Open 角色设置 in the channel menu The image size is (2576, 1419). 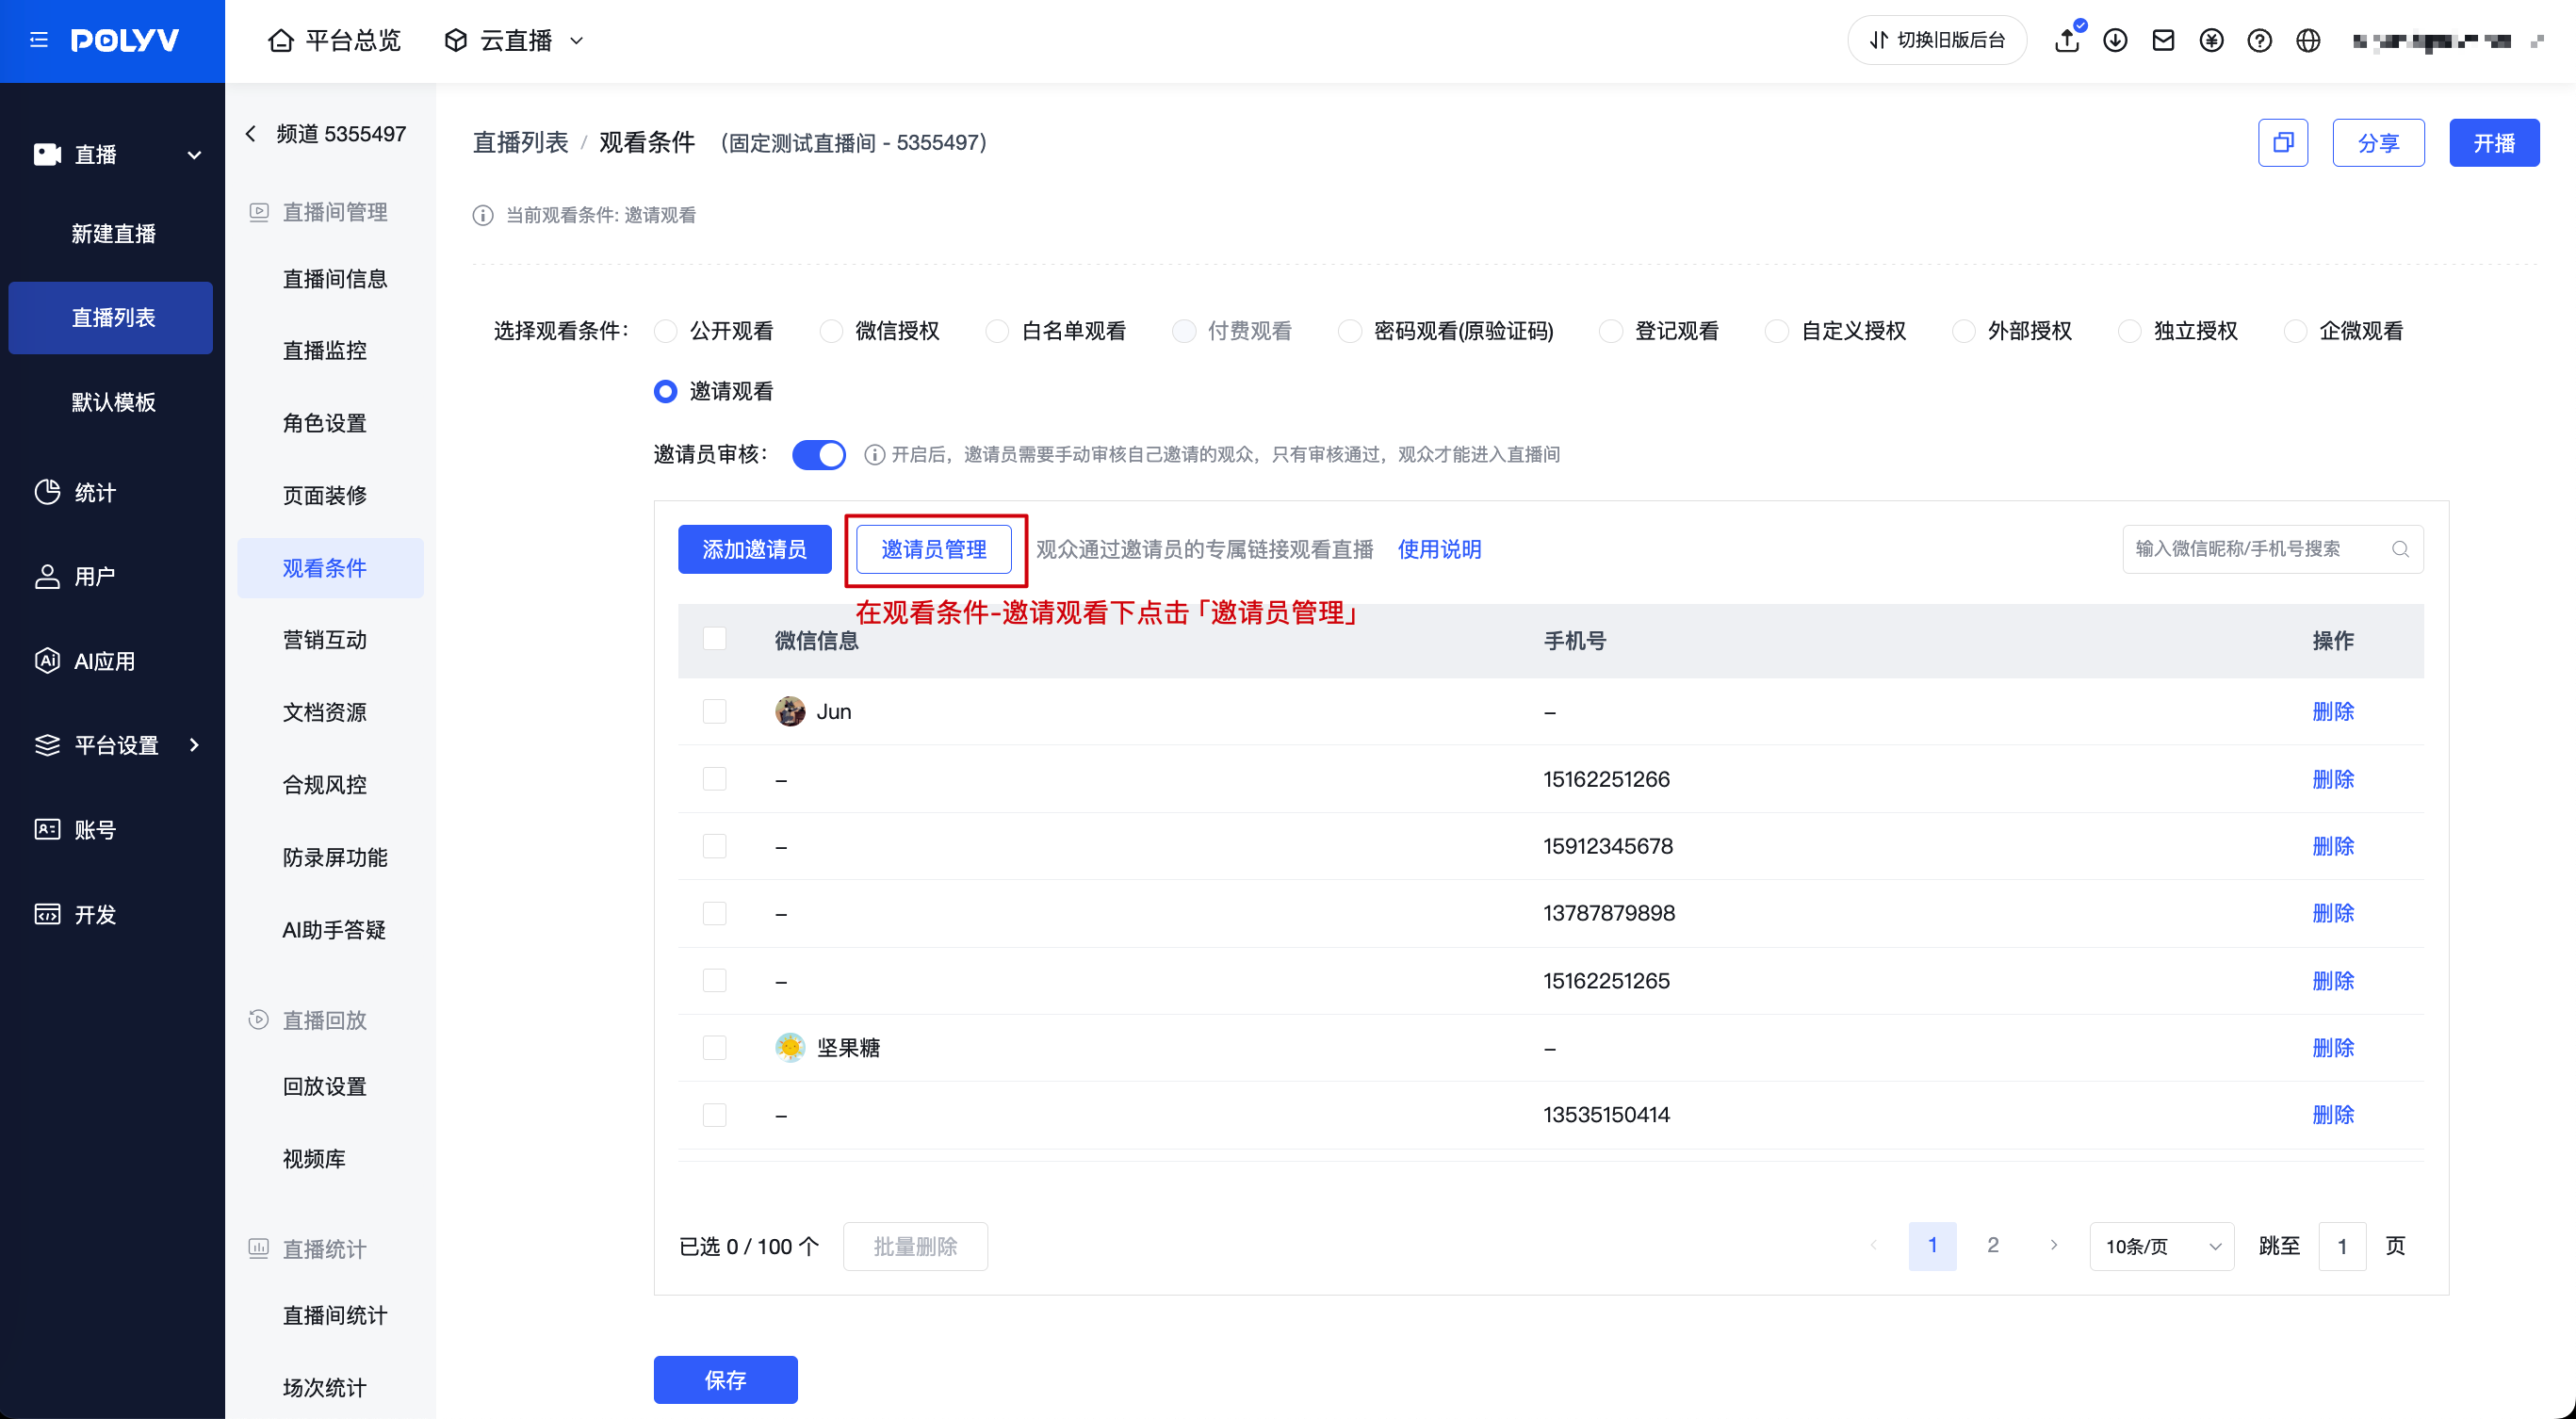tap(325, 423)
